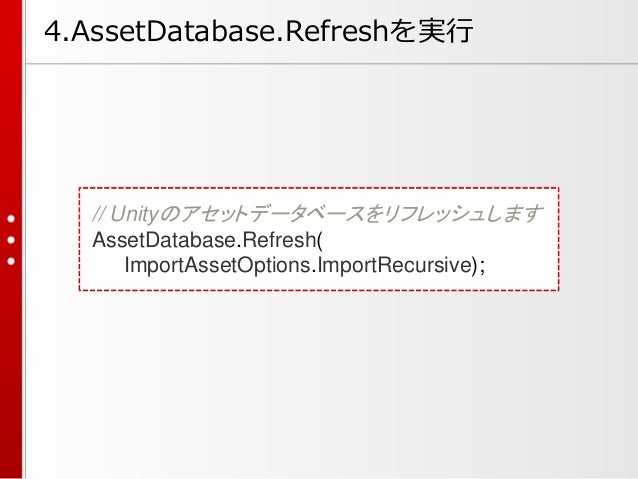Click the middle white dot on red sidebar
Image resolution: width=638 pixels, height=479 pixels.
(x=11, y=240)
